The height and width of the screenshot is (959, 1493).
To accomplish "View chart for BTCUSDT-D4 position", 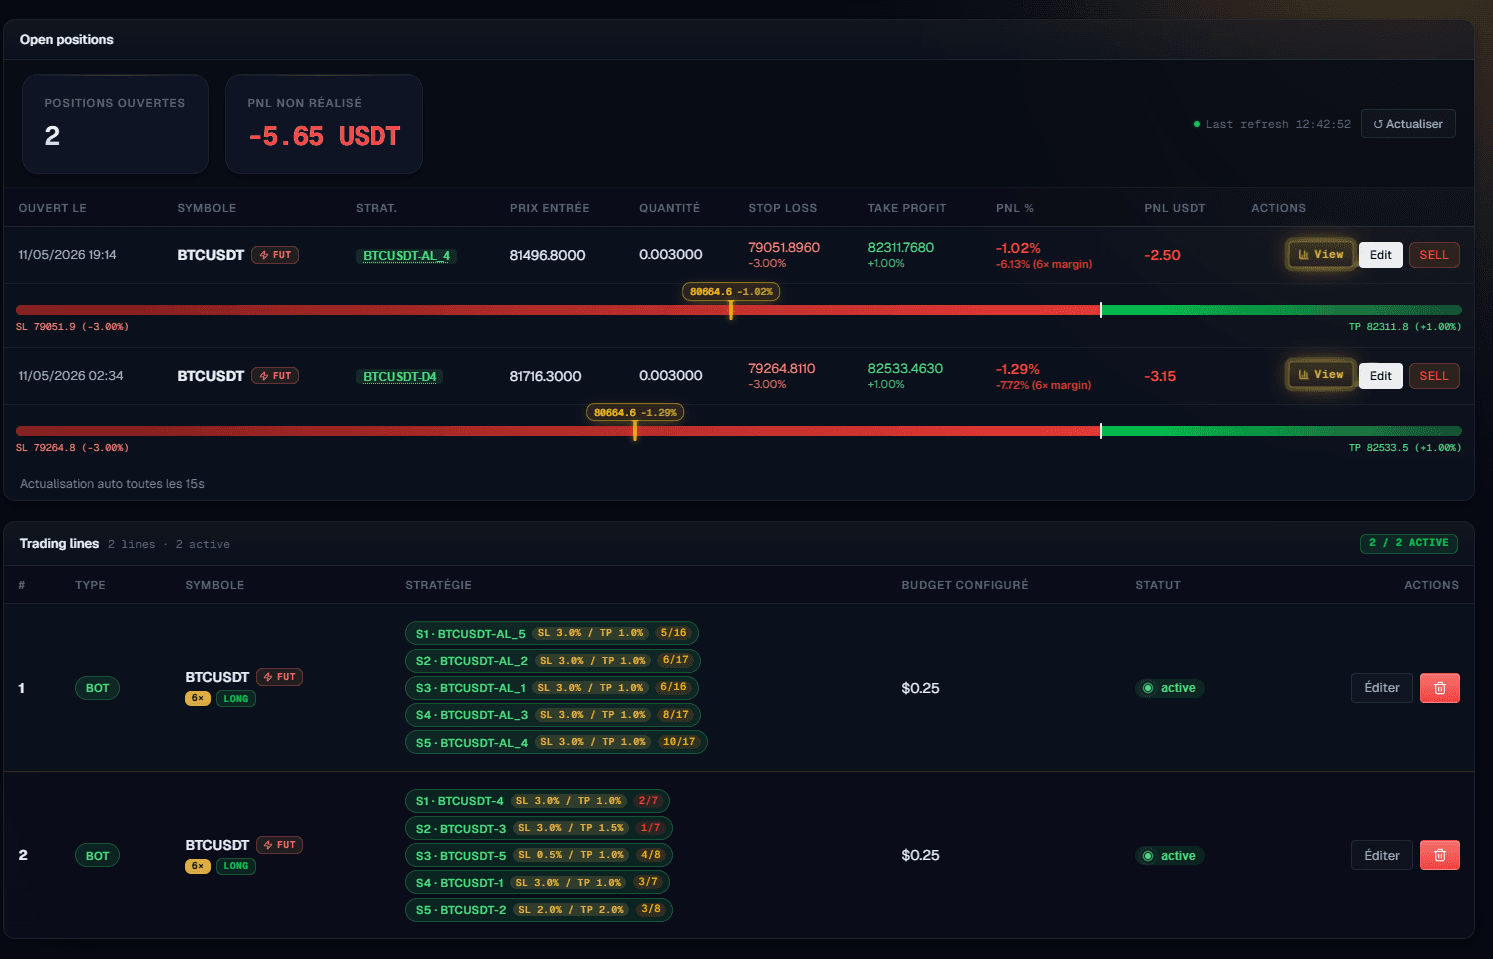I will 1321,375.
